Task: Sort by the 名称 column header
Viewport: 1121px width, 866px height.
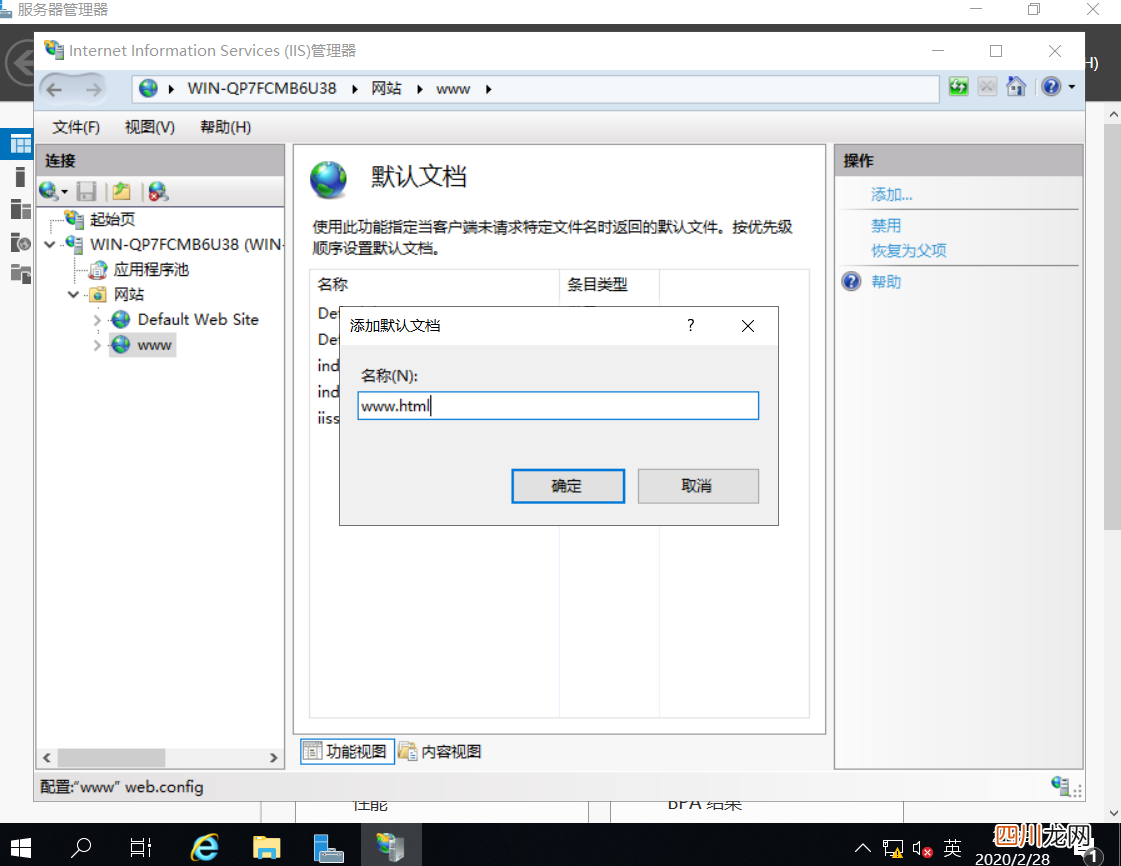Action: pos(434,284)
